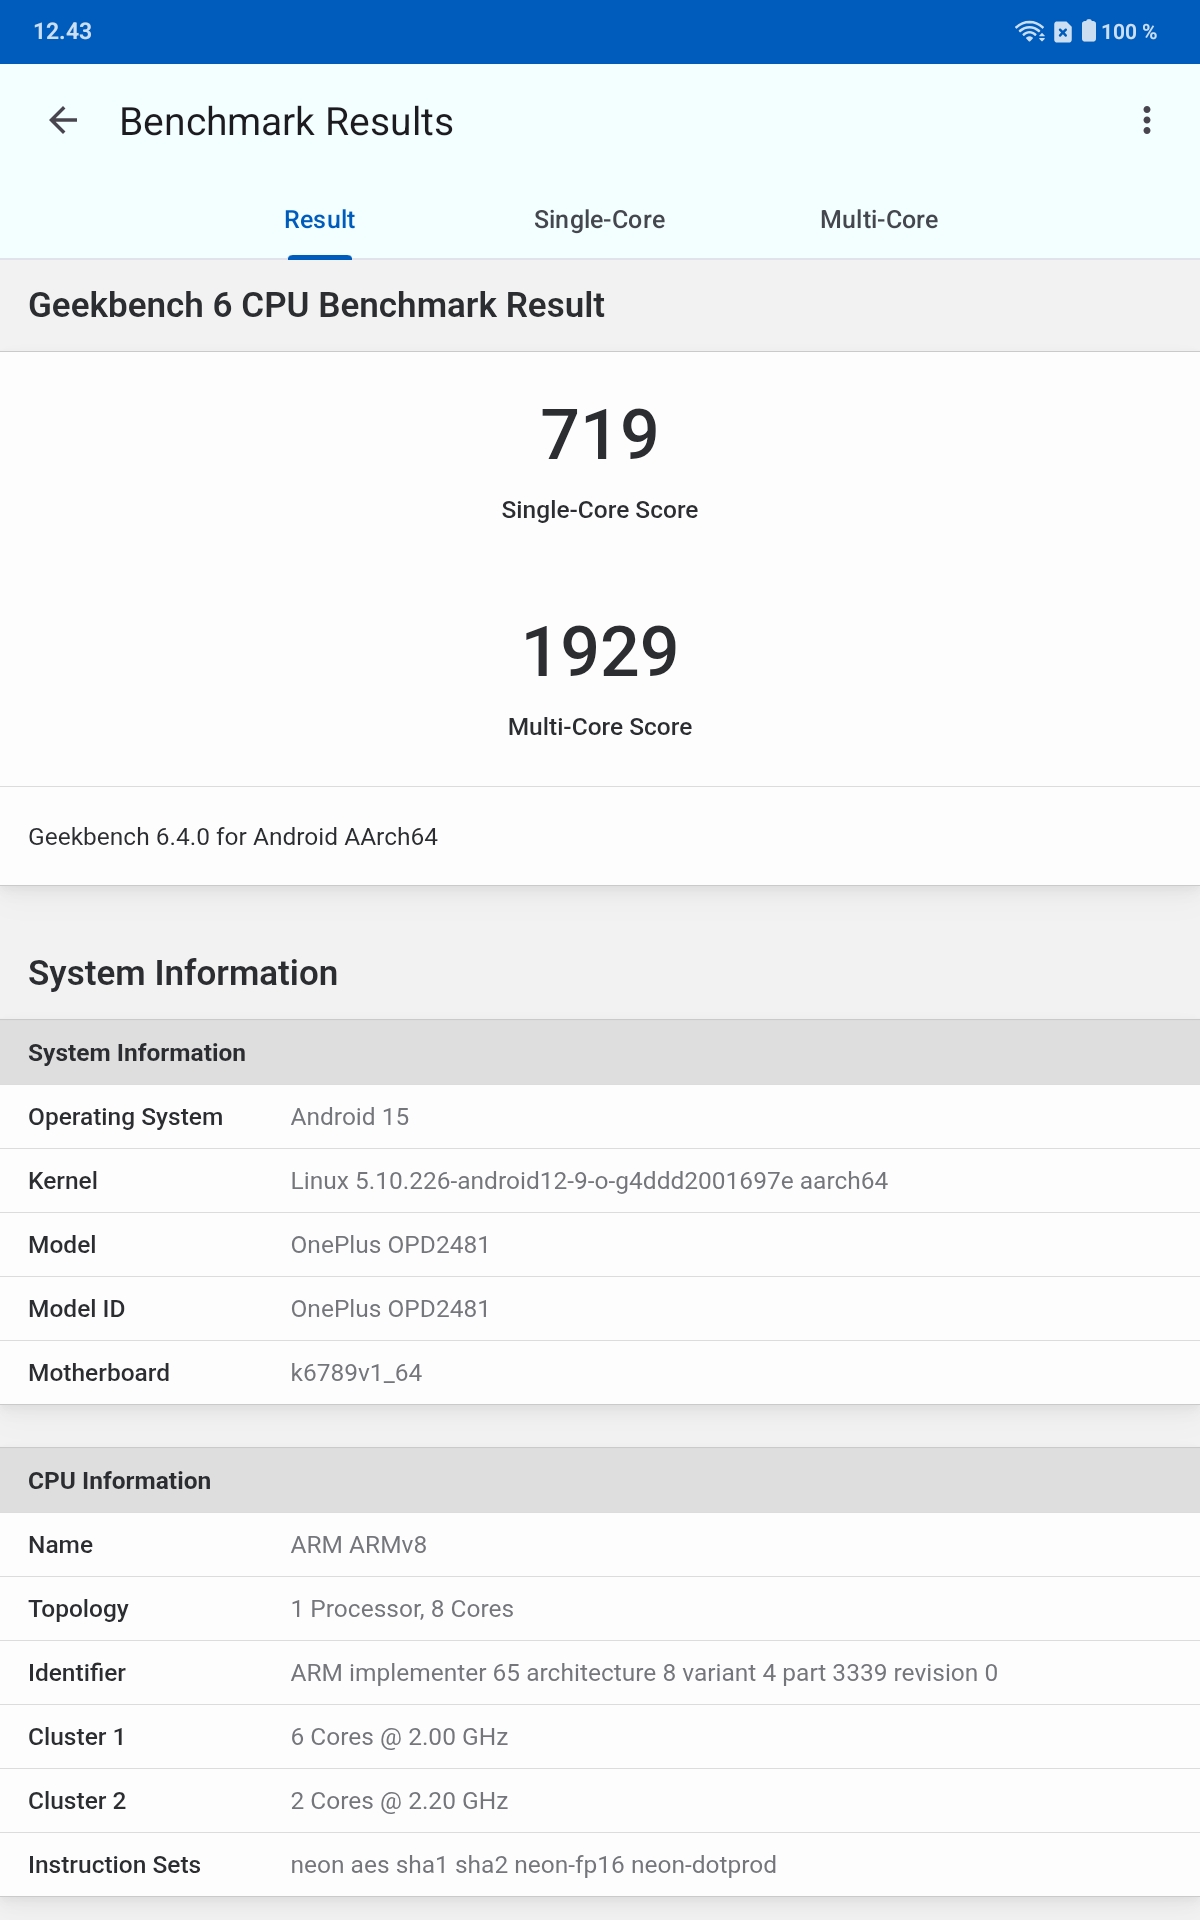Tap the ARM implementer identifier value
The image size is (1200, 1920).
coord(644,1673)
